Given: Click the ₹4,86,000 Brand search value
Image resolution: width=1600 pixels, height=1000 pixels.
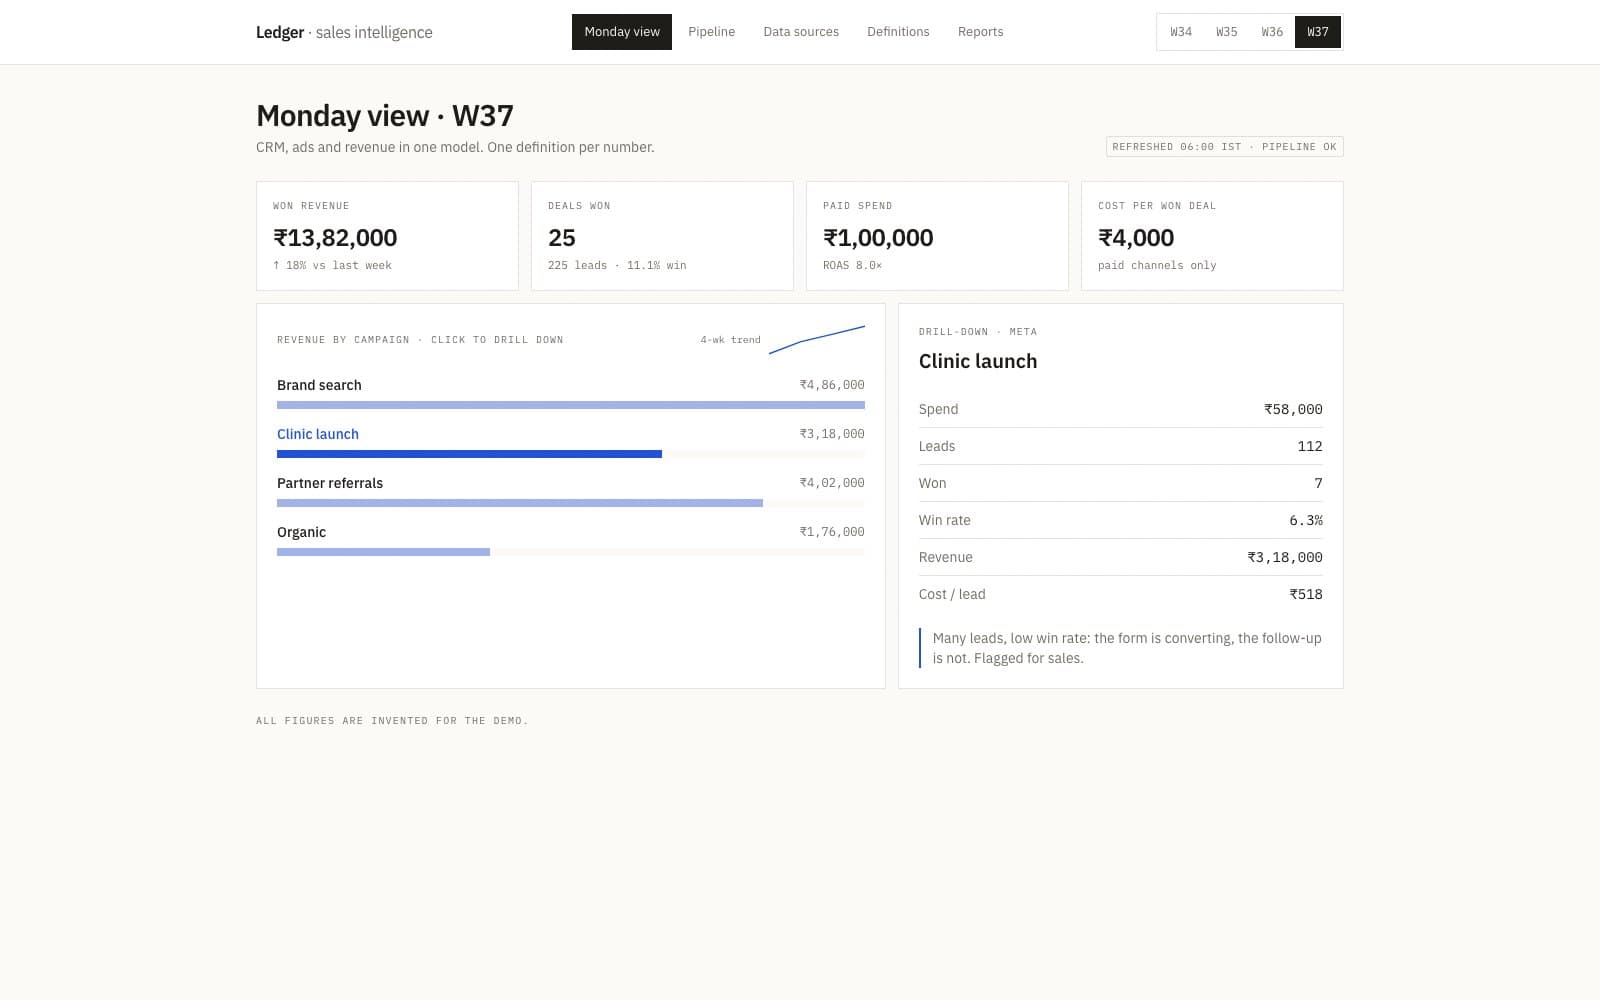Looking at the screenshot, I should click(832, 385).
